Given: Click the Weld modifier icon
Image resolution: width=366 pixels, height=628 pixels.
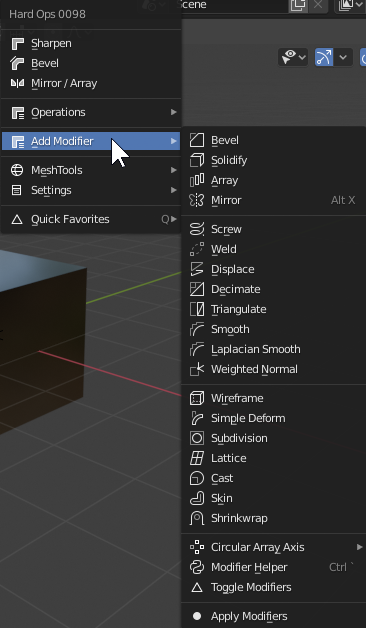Looking at the screenshot, I should 197,249.
